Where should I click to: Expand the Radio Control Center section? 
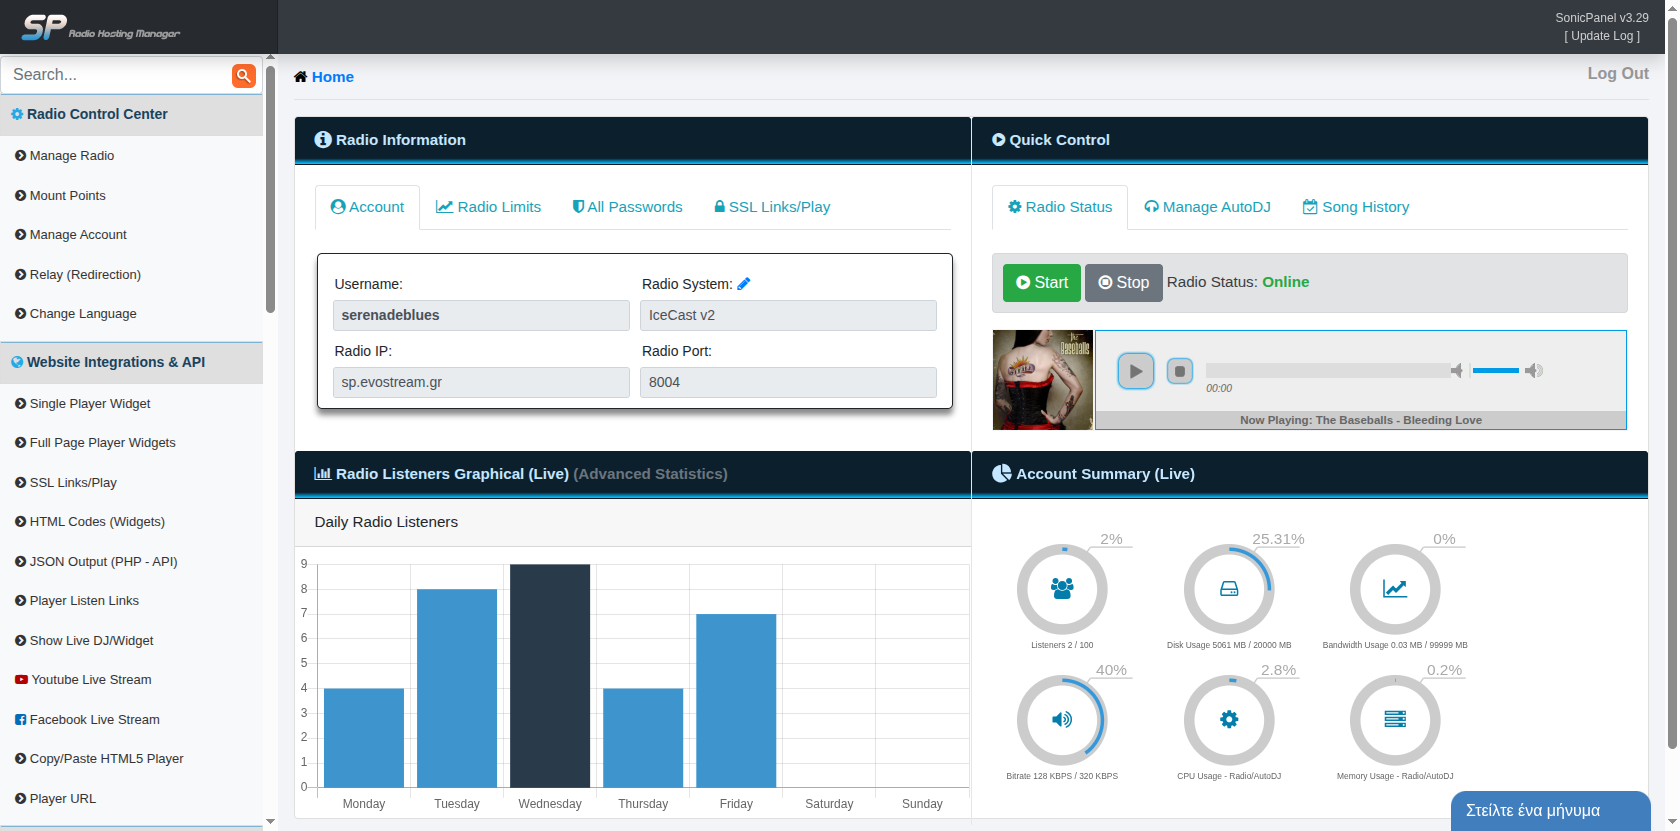(97, 114)
